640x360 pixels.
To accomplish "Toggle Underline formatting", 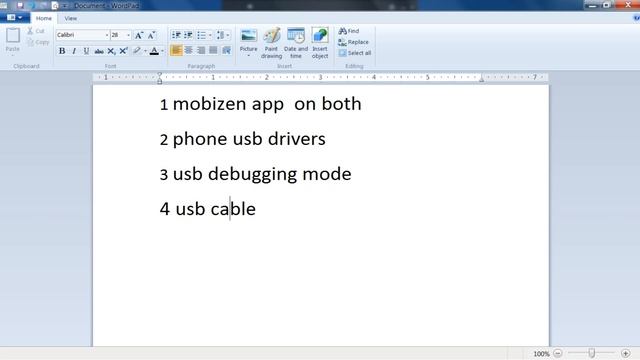I will 86,51.
